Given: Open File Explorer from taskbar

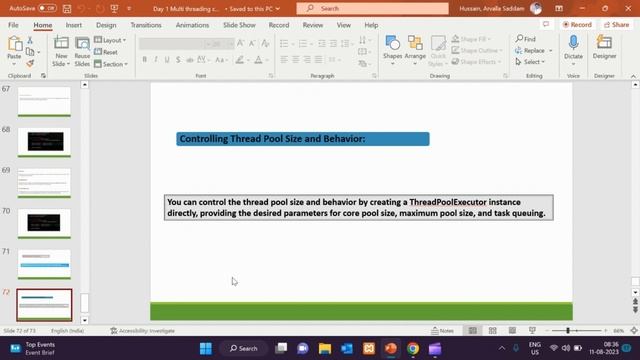Looking at the screenshot, I should 325,349.
